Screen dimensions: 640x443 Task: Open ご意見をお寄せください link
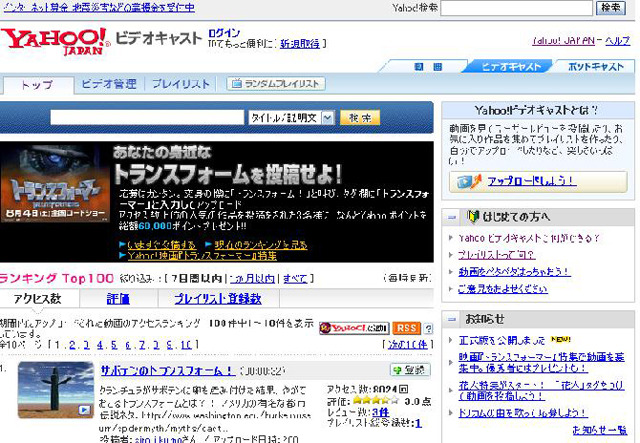(502, 289)
